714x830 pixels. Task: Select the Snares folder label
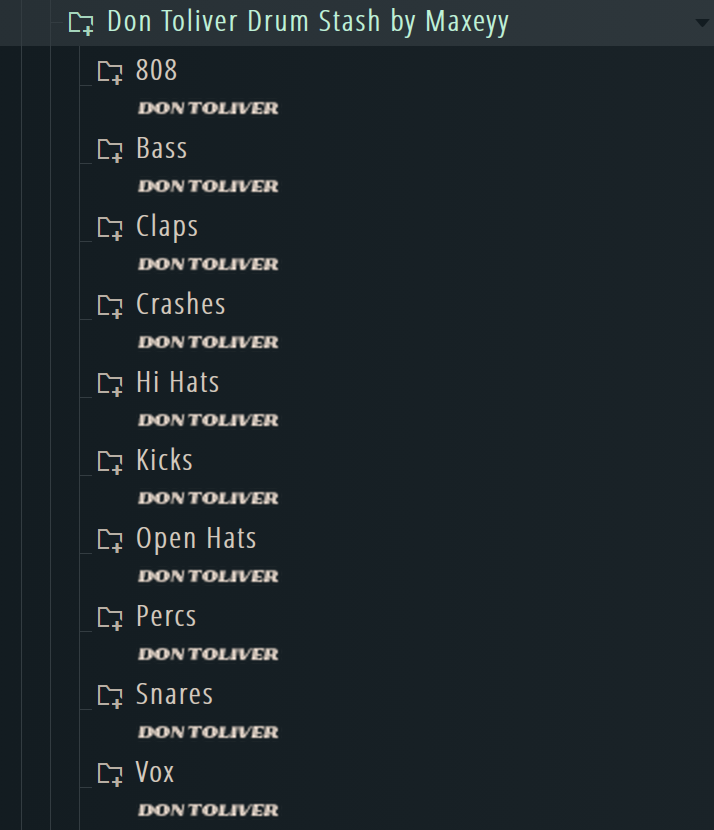tap(174, 694)
